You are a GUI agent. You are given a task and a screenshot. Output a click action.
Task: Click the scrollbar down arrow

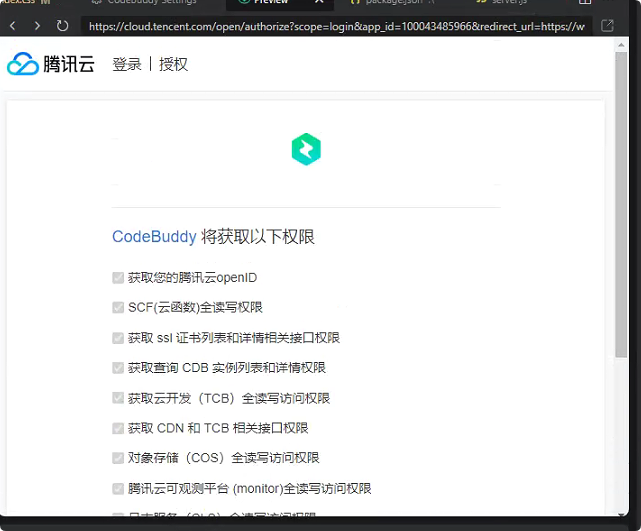(x=621, y=515)
